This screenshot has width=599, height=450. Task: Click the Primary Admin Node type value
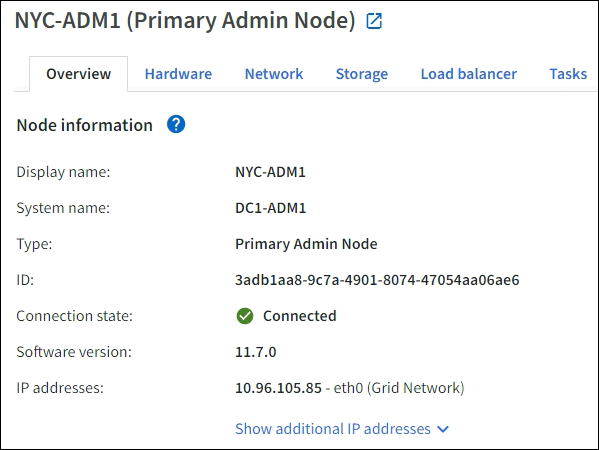(x=306, y=244)
